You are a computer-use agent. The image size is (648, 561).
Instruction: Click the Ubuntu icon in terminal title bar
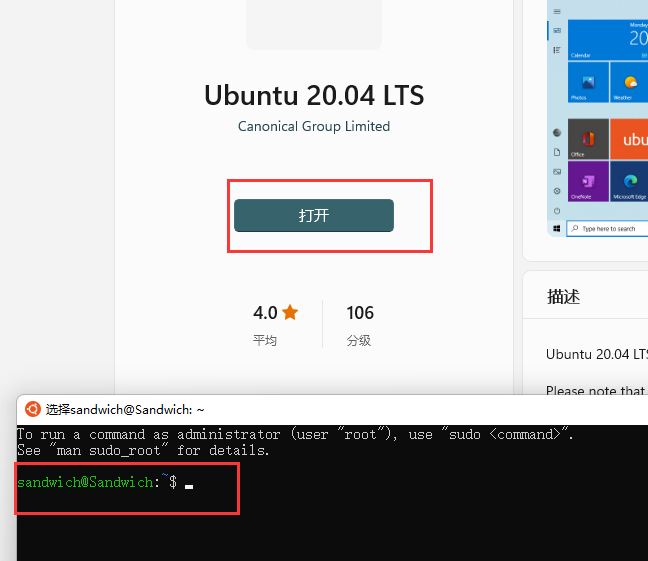tap(33, 409)
